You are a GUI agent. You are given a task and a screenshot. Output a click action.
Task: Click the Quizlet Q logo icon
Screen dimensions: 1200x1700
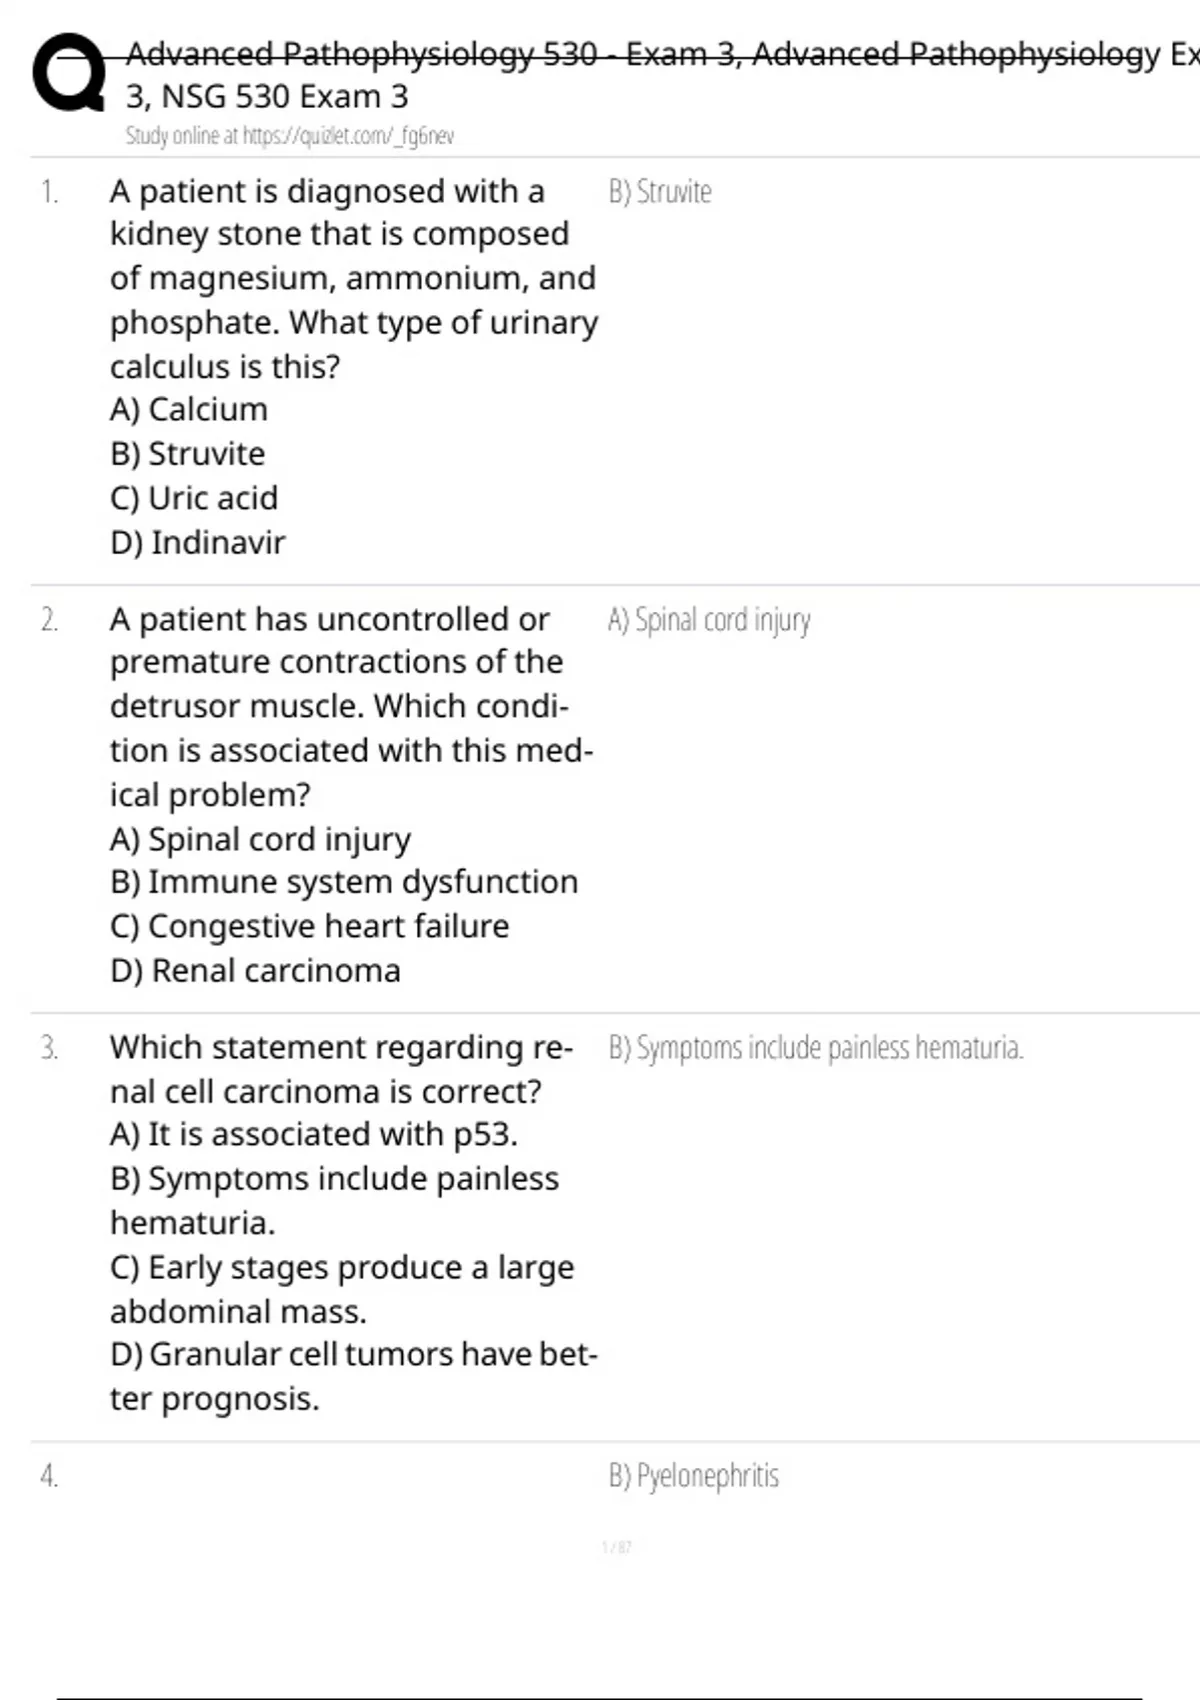(68, 74)
